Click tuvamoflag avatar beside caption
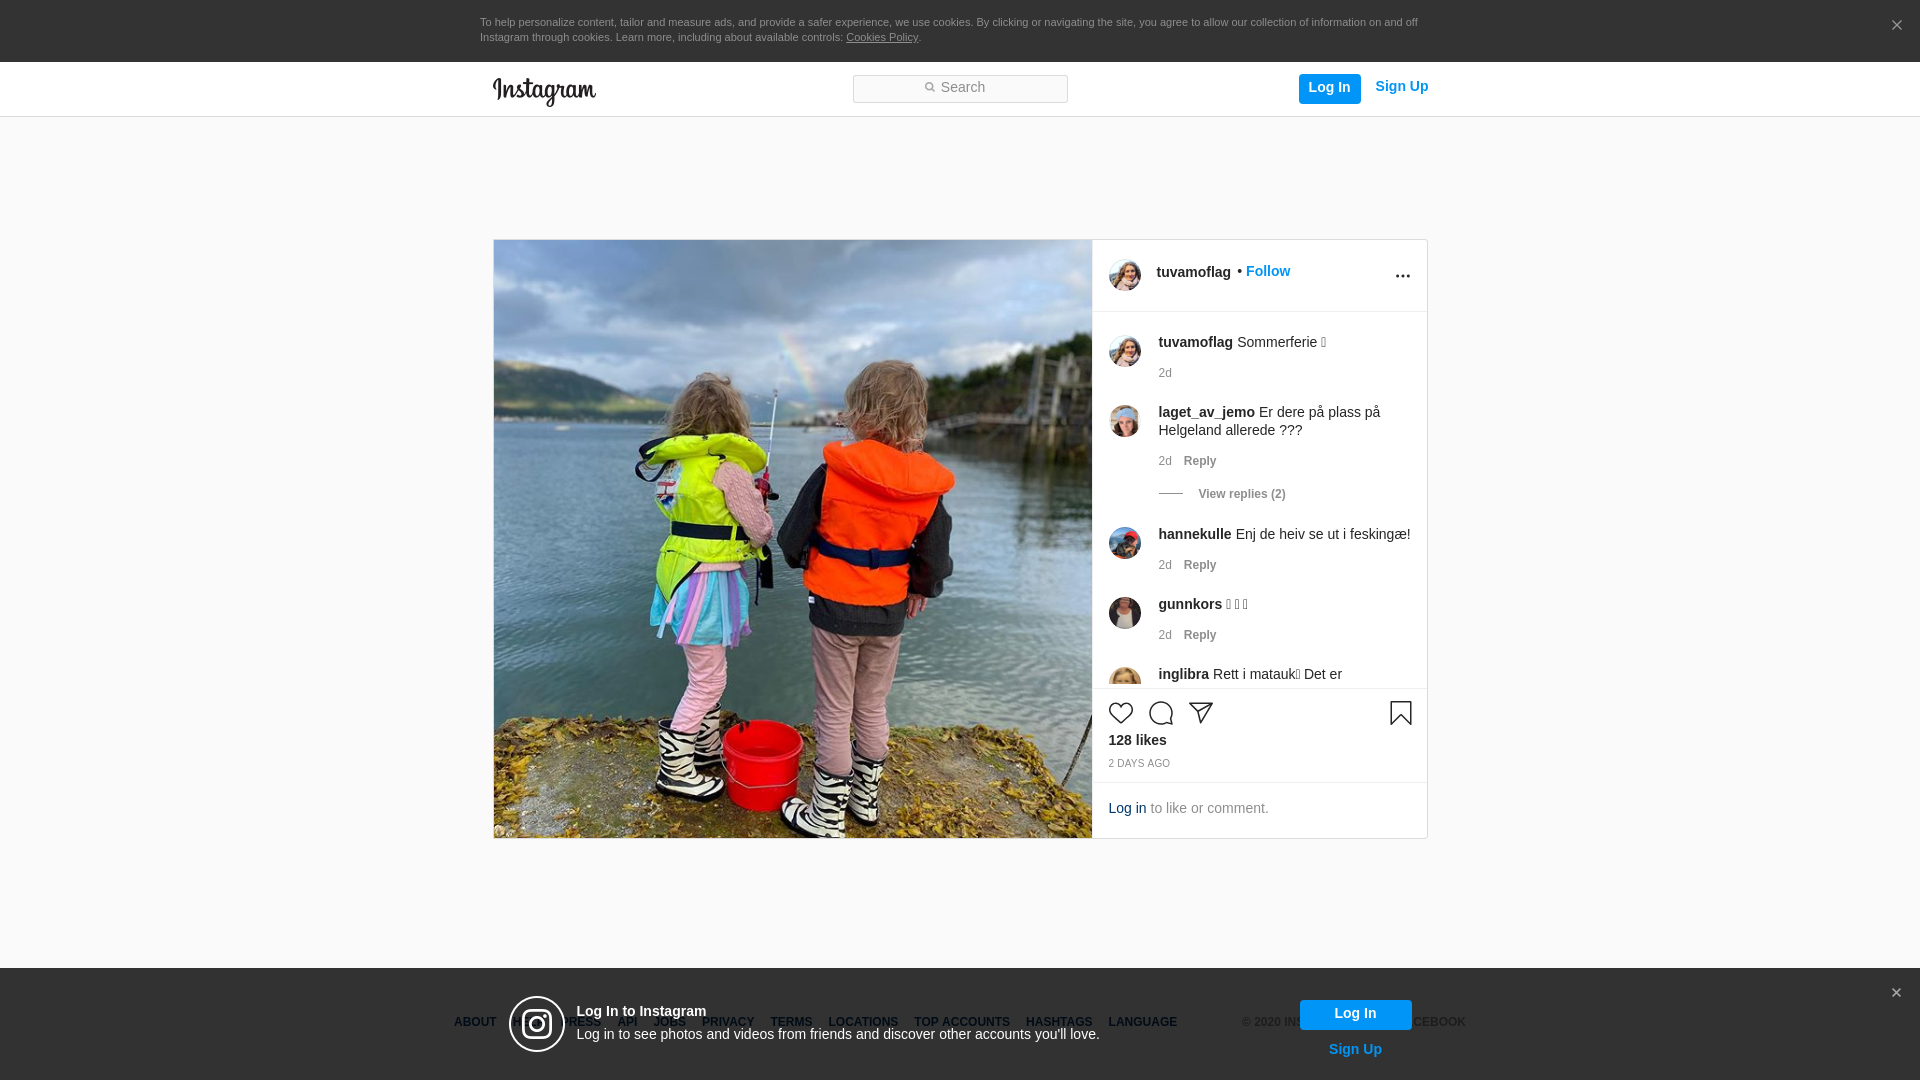 1125,351
